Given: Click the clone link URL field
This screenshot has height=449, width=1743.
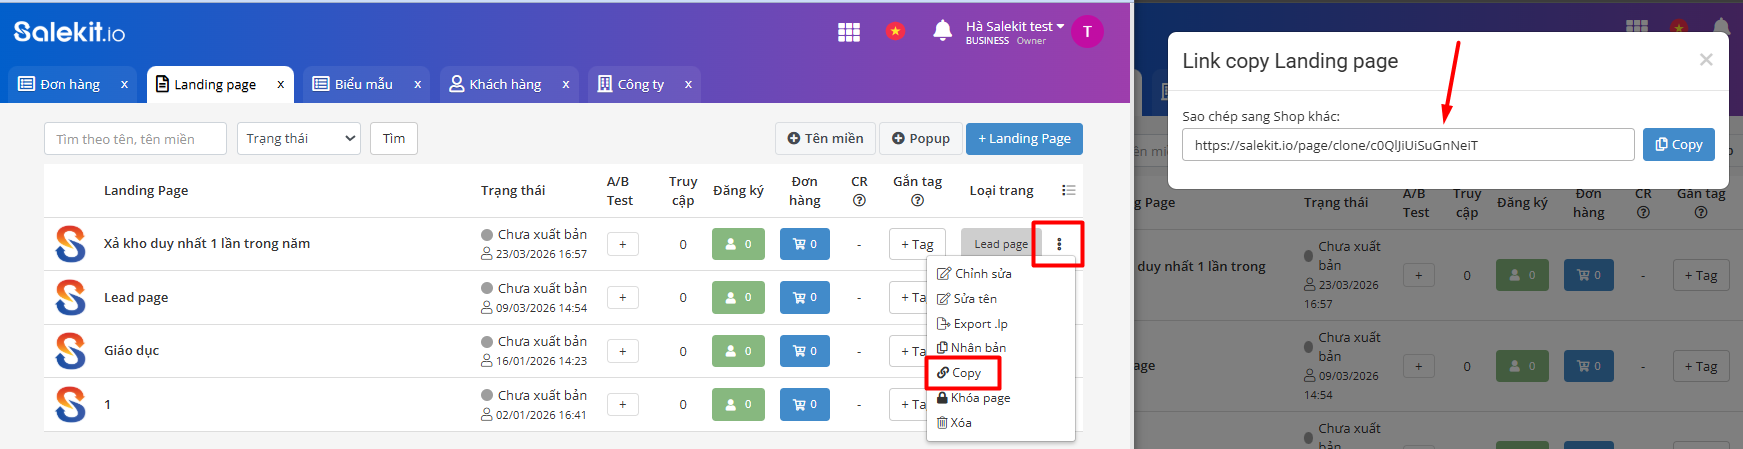Looking at the screenshot, I should pyautogui.click(x=1407, y=145).
